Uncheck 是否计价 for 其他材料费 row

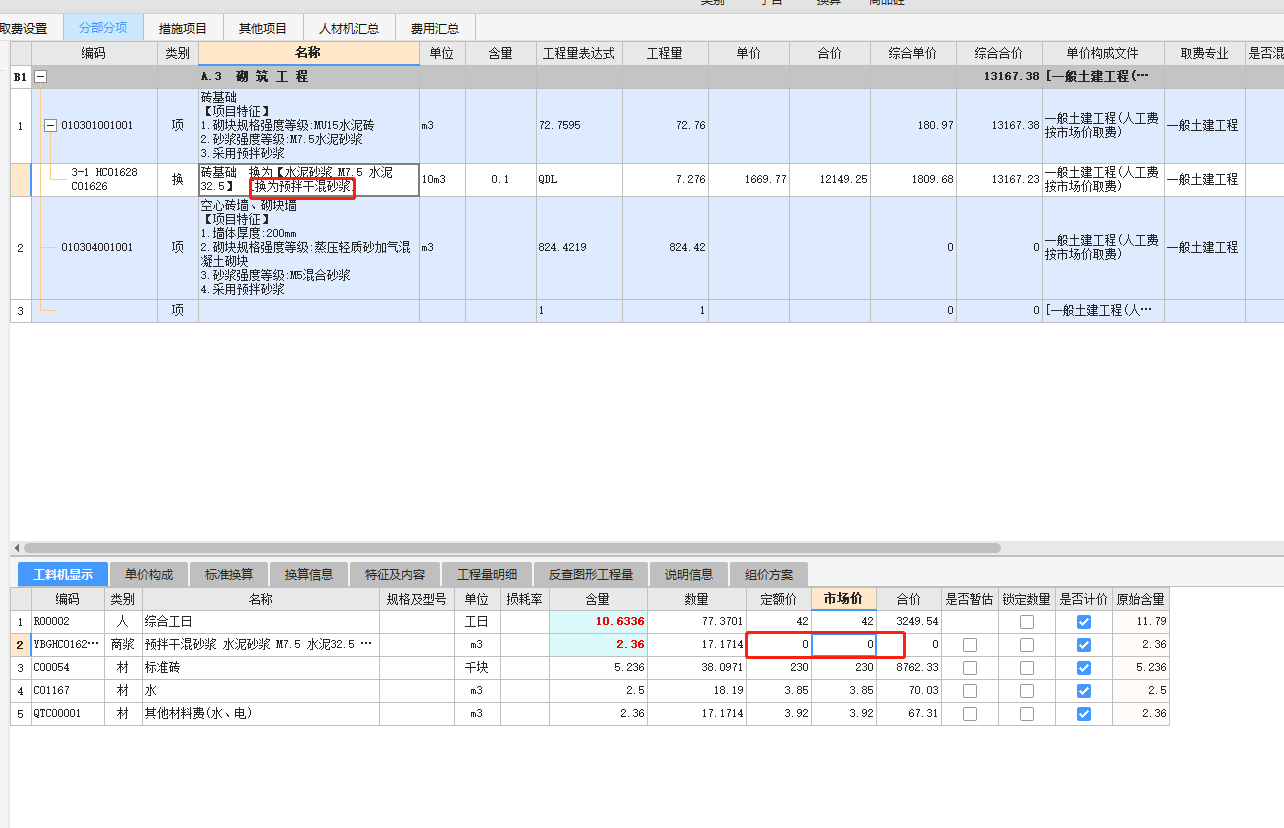coord(1084,714)
